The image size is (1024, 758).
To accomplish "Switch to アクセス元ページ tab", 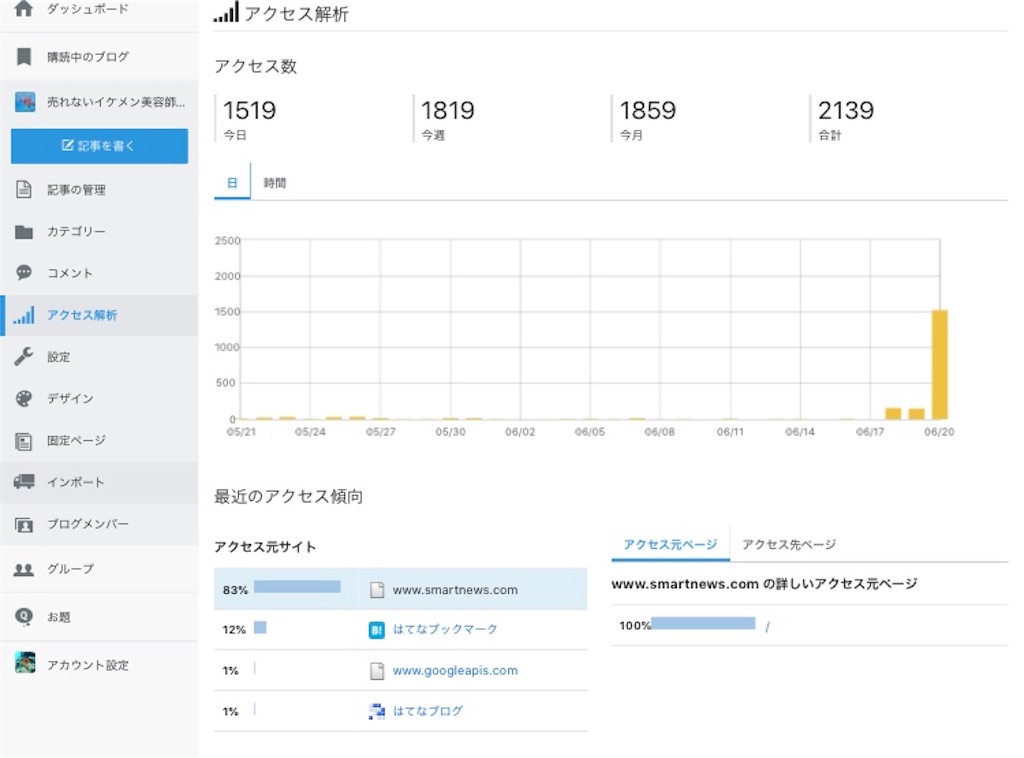I will point(670,544).
